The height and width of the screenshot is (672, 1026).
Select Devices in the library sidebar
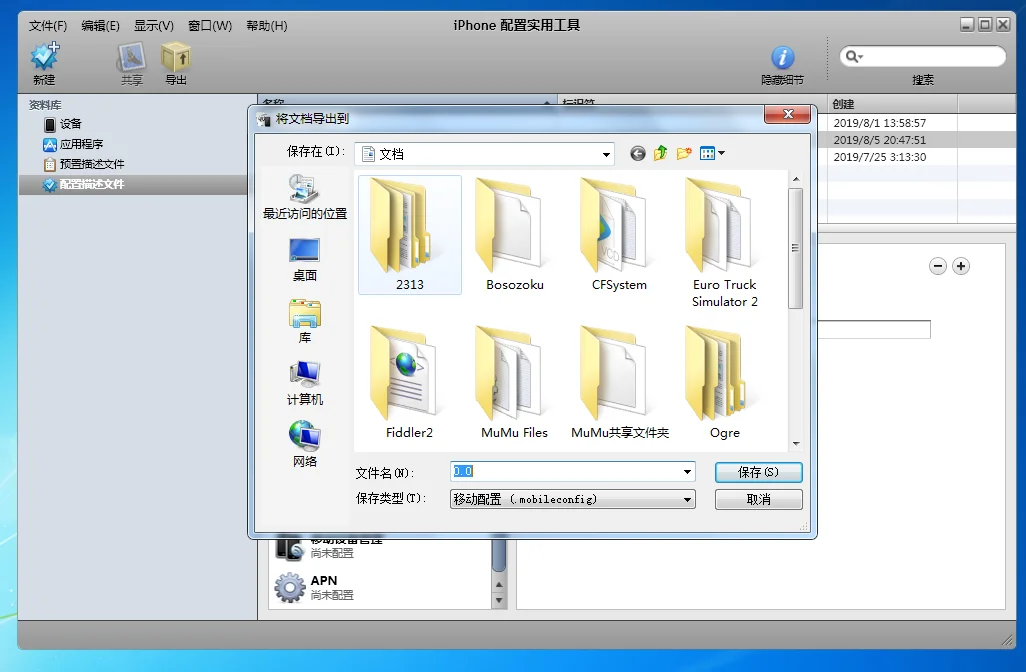[x=63, y=124]
